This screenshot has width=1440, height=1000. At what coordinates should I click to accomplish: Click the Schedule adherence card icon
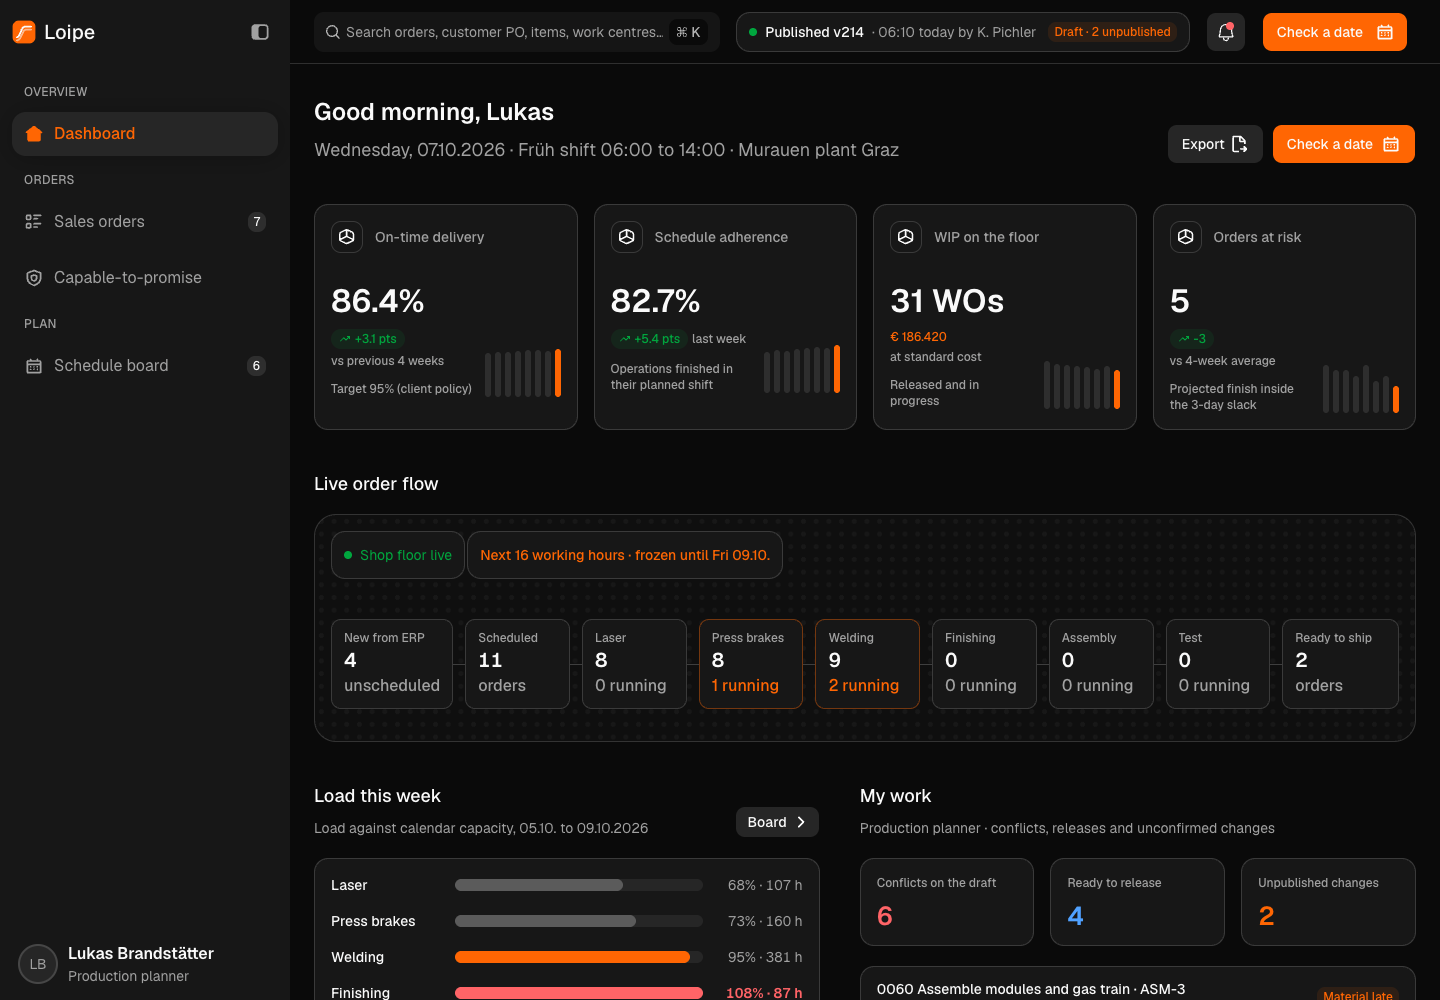[x=627, y=237]
